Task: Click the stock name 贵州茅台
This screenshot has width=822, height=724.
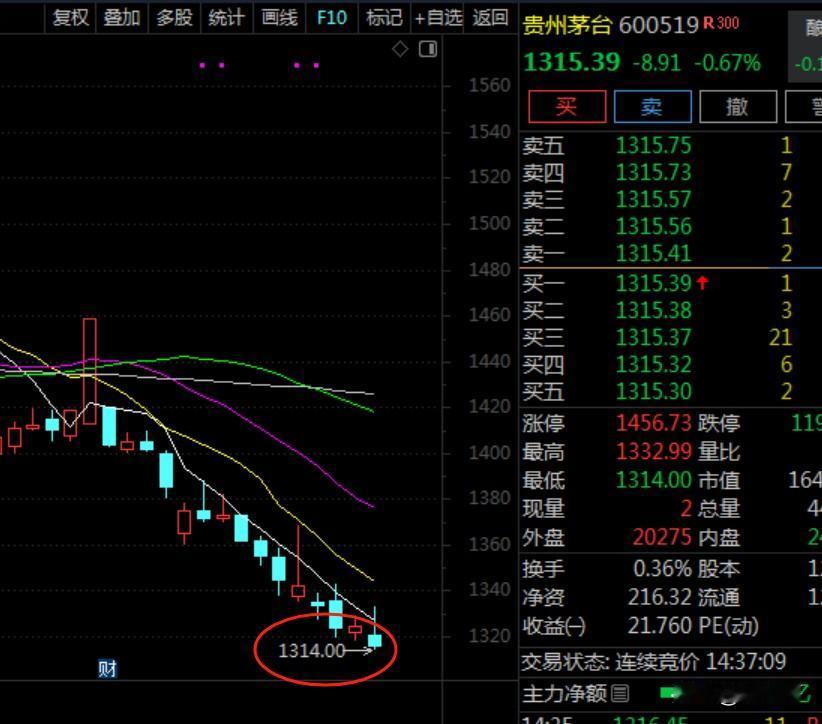Action: [x=567, y=25]
